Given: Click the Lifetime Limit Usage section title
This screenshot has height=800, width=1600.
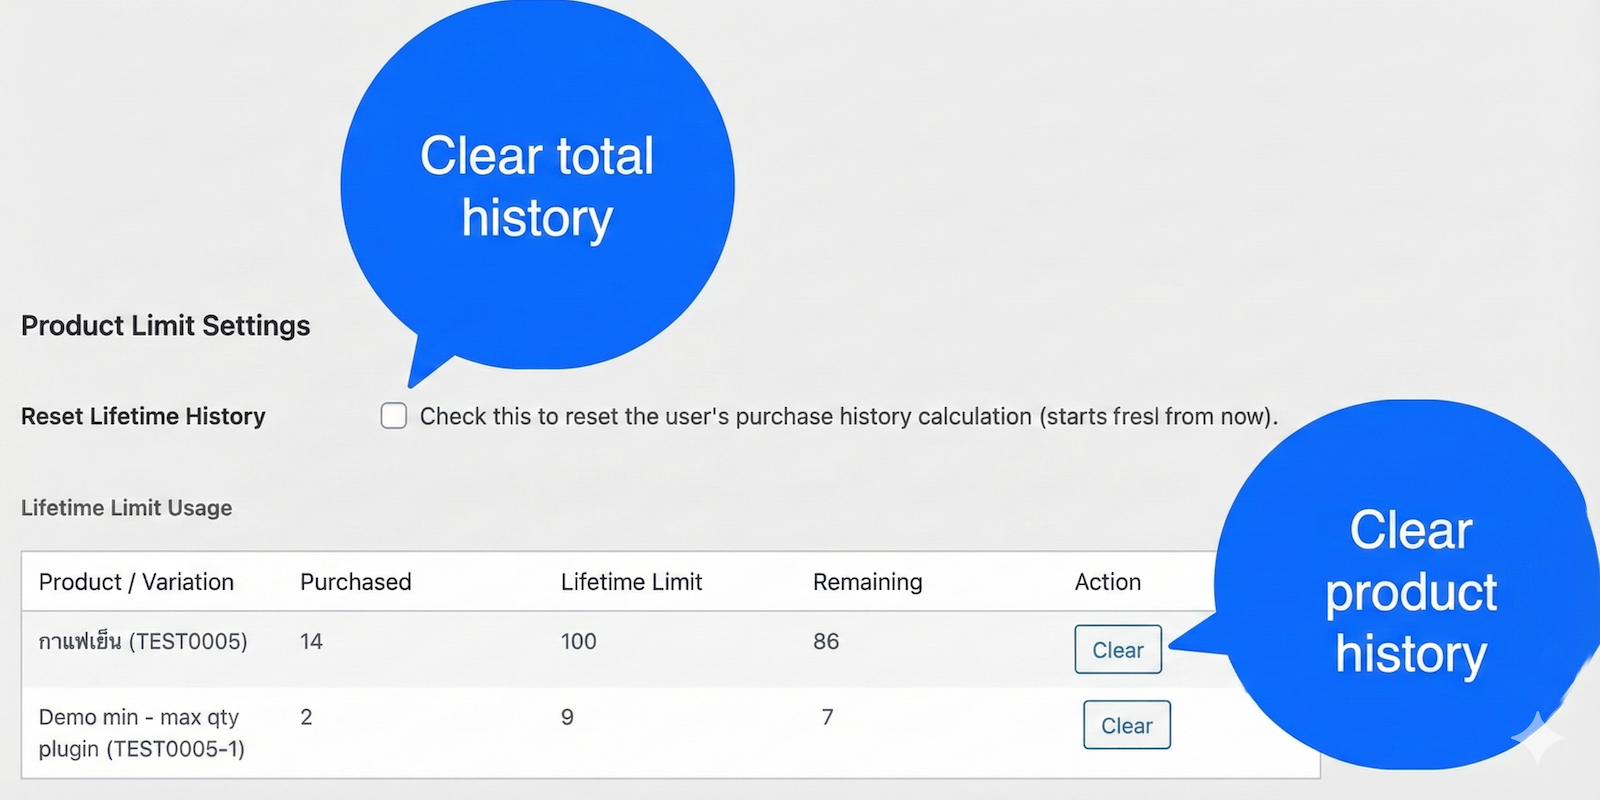Looking at the screenshot, I should pyautogui.click(x=126, y=508).
